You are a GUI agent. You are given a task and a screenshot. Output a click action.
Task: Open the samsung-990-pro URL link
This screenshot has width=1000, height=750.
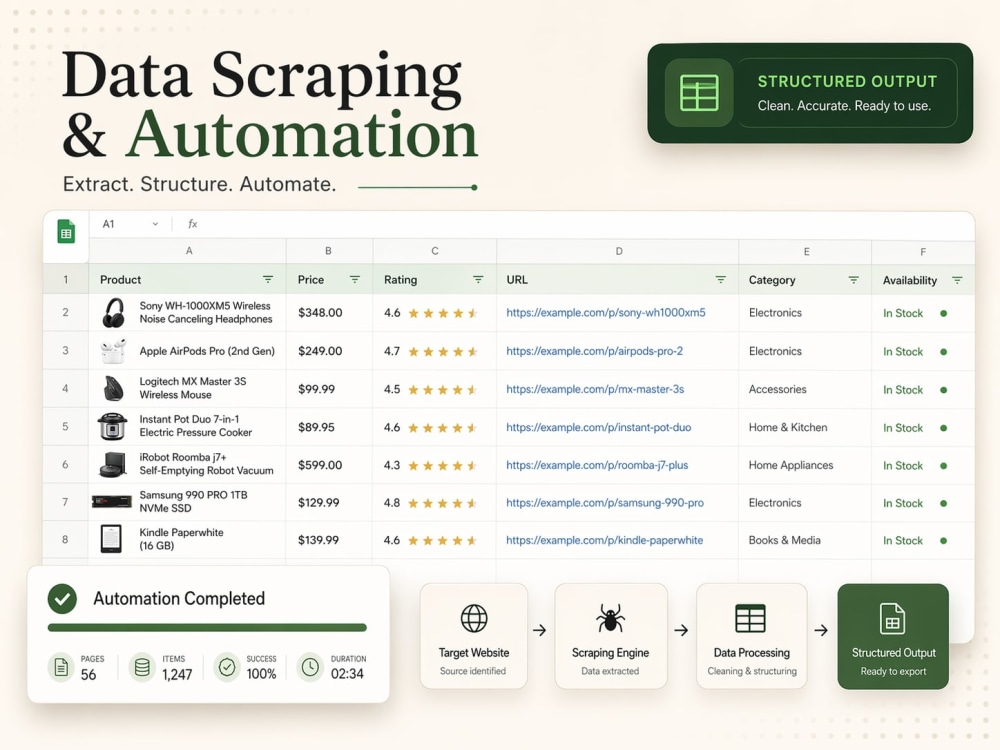[x=605, y=503]
